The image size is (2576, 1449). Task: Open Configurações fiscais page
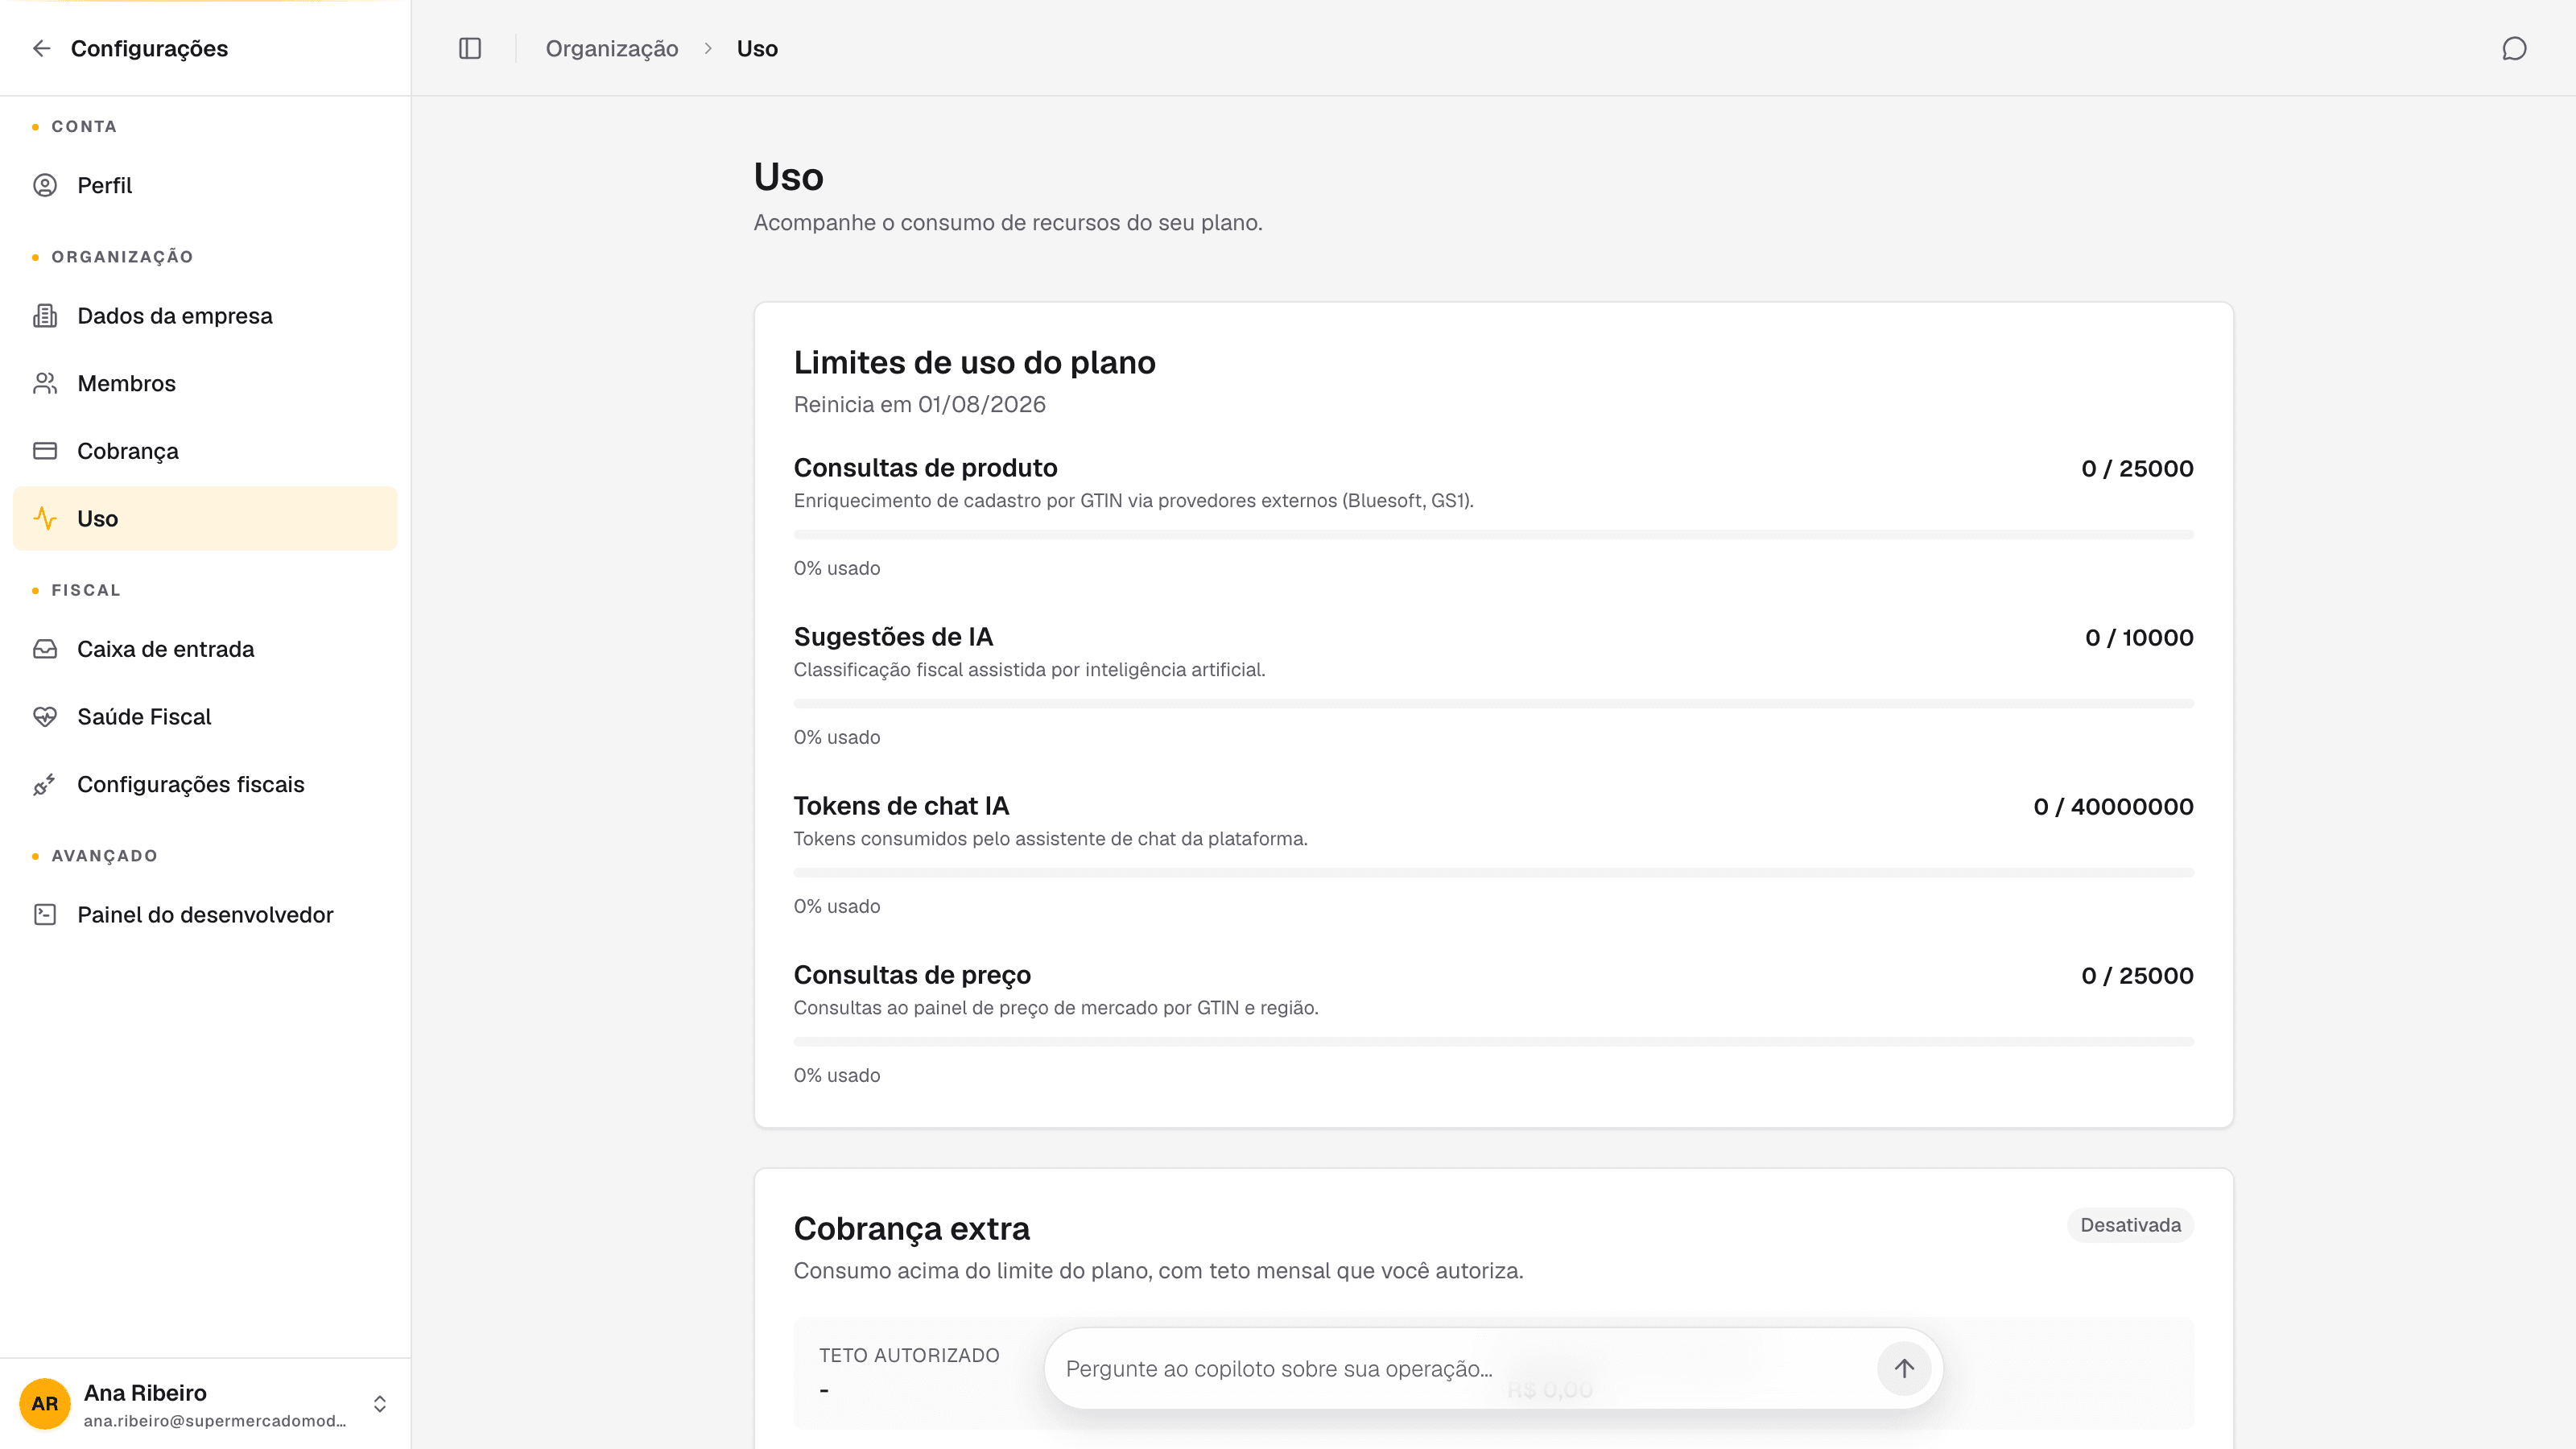click(x=205, y=785)
